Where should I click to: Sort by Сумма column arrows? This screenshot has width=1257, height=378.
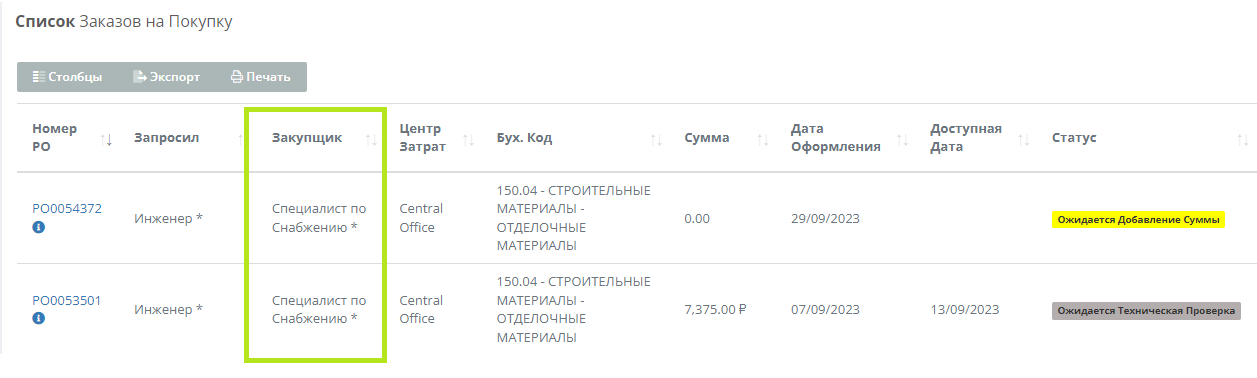point(762,138)
